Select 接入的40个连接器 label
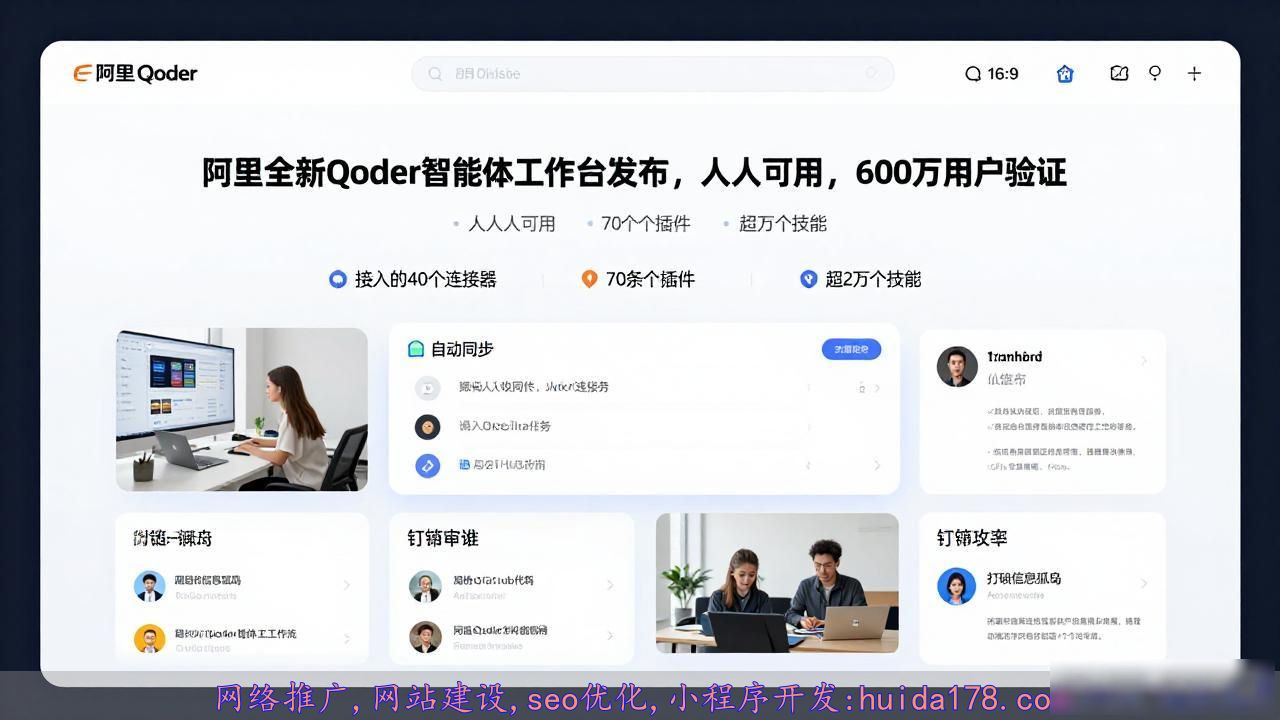 click(426, 279)
